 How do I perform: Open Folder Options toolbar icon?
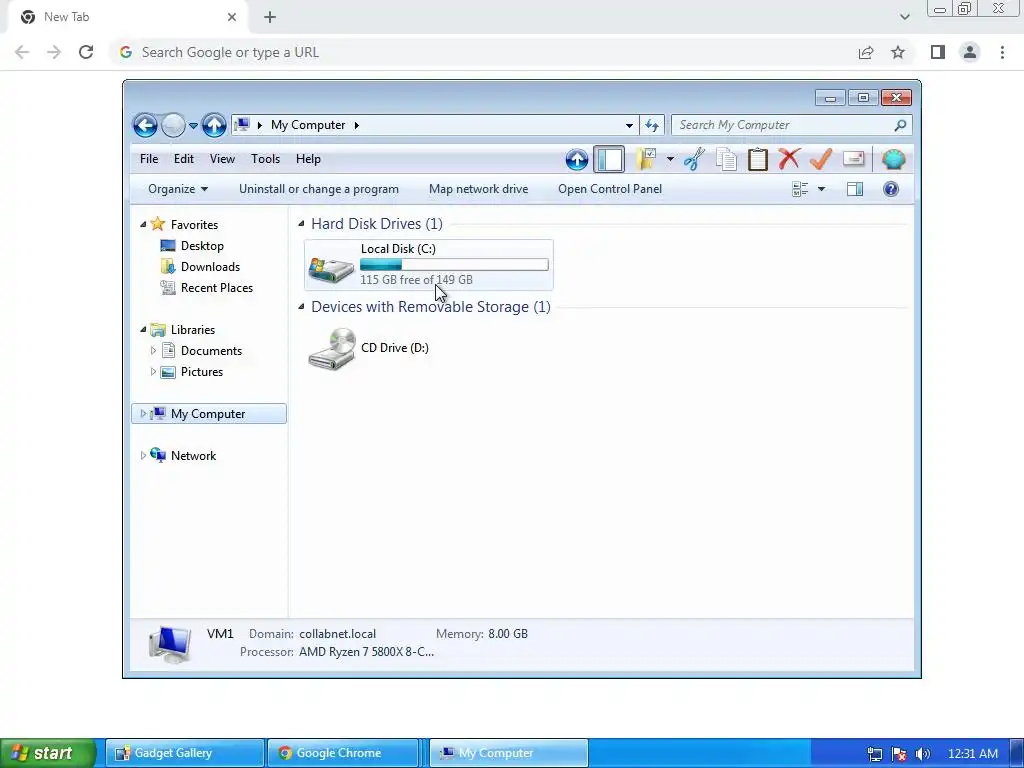tap(646, 159)
